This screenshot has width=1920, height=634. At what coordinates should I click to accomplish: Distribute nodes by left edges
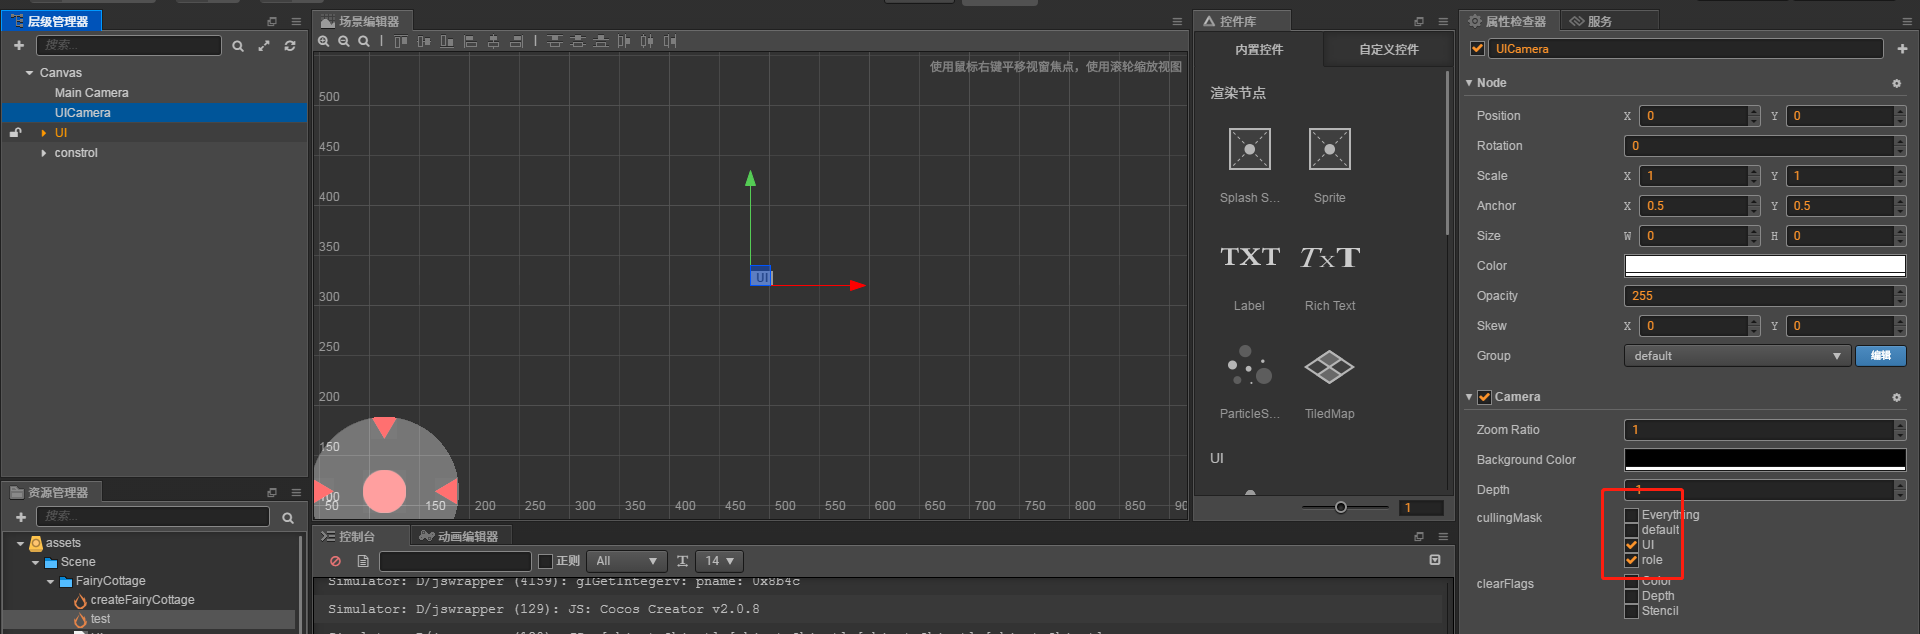coord(624,41)
